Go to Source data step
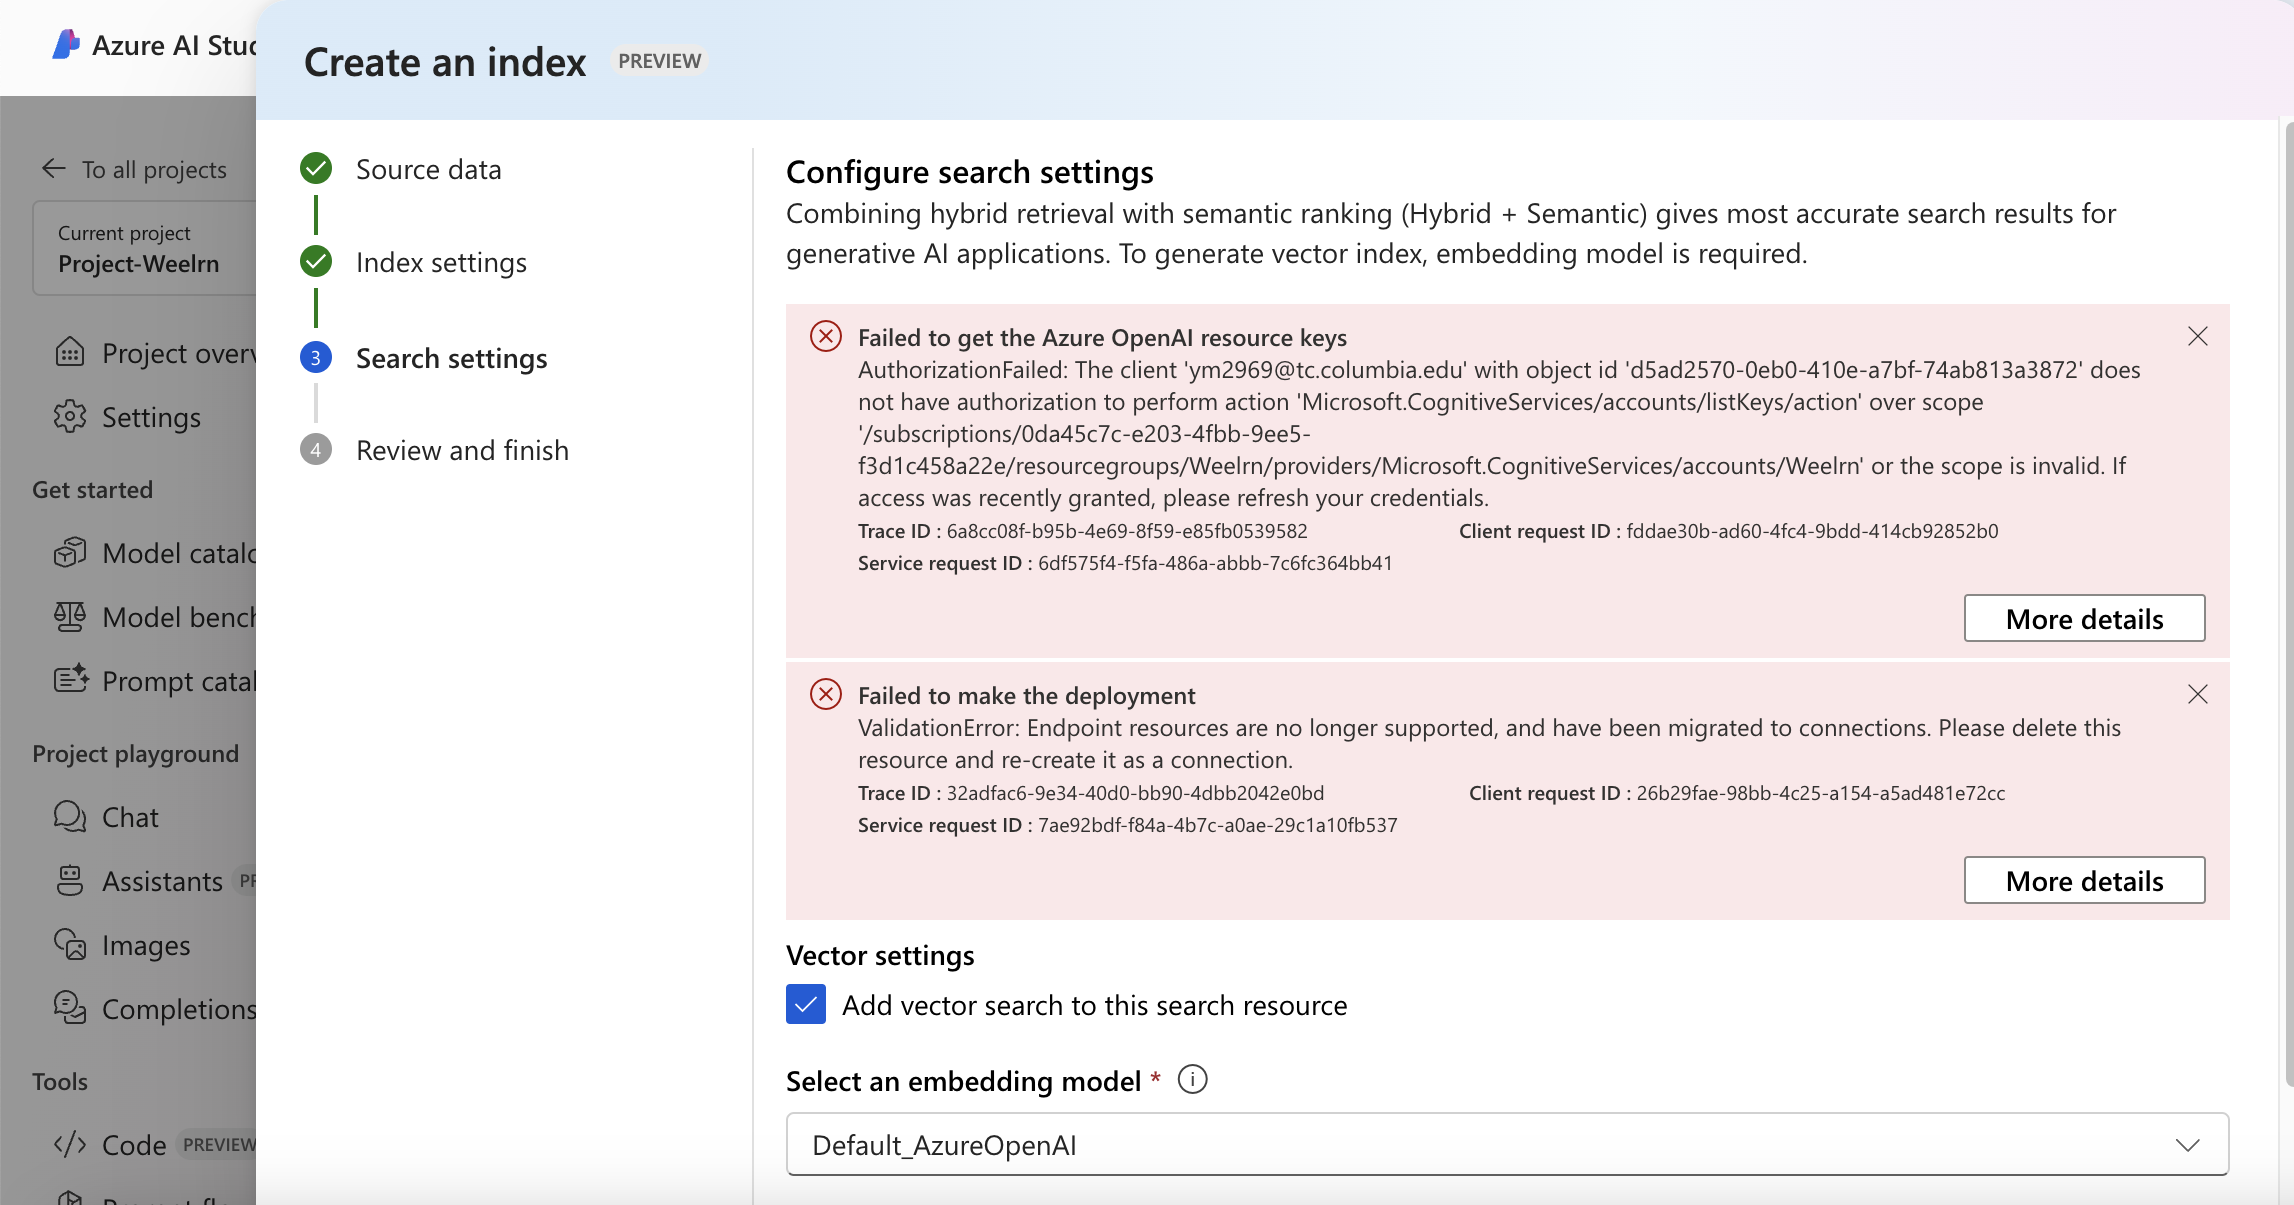This screenshot has height=1205, width=2294. (428, 169)
